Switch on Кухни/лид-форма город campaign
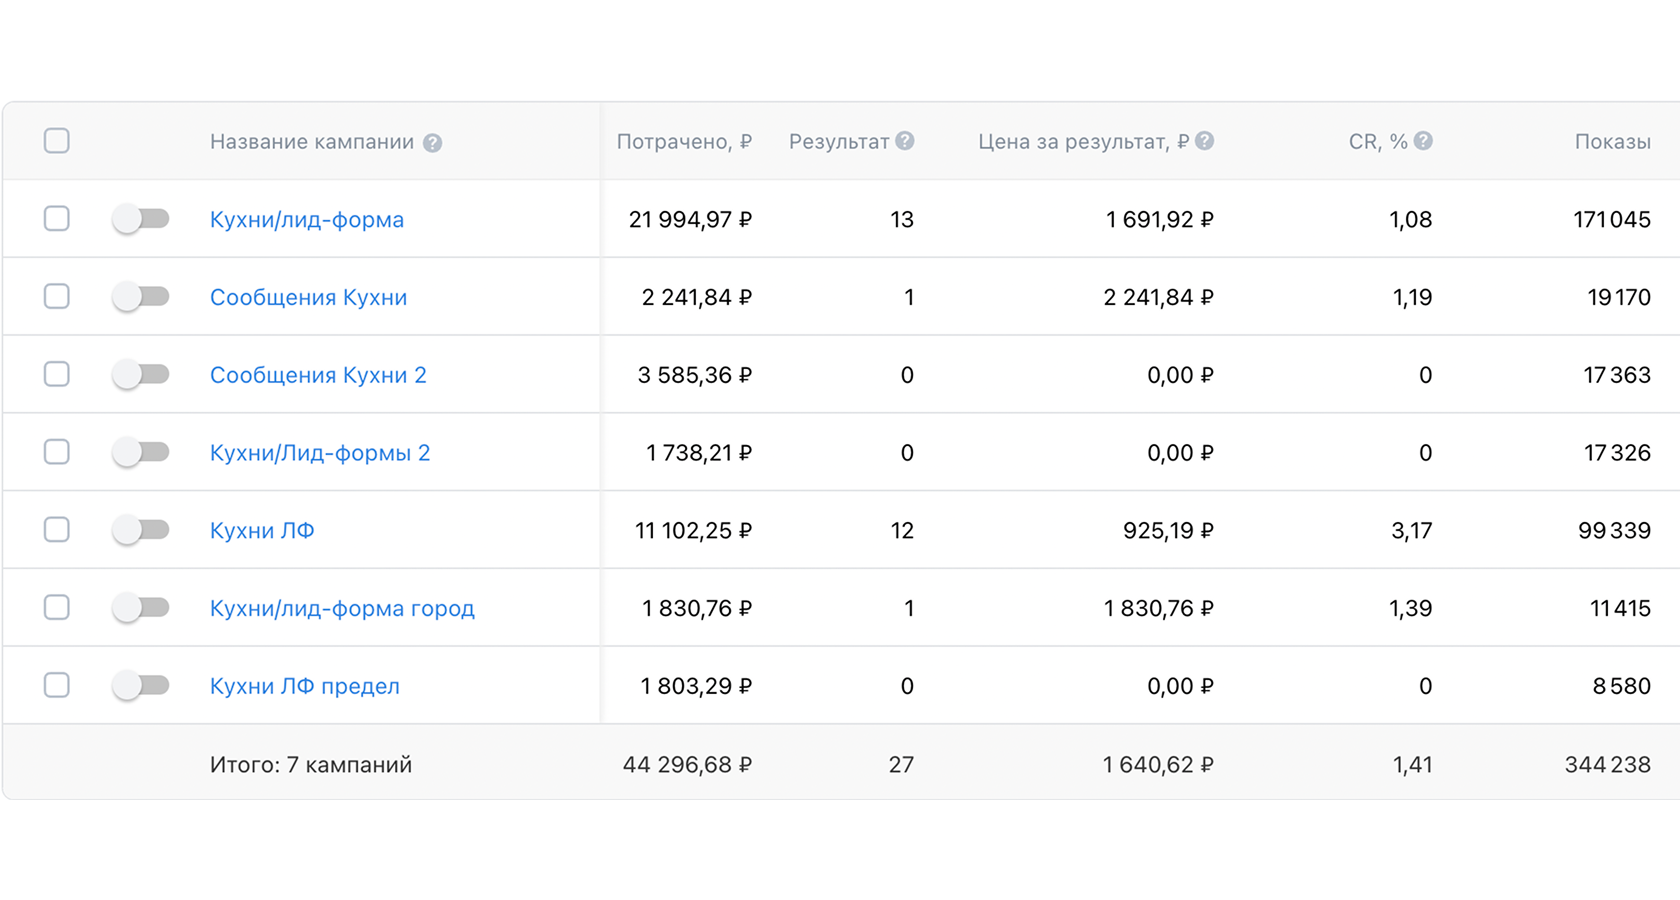Screen dimensions: 1680x900 [x=141, y=608]
